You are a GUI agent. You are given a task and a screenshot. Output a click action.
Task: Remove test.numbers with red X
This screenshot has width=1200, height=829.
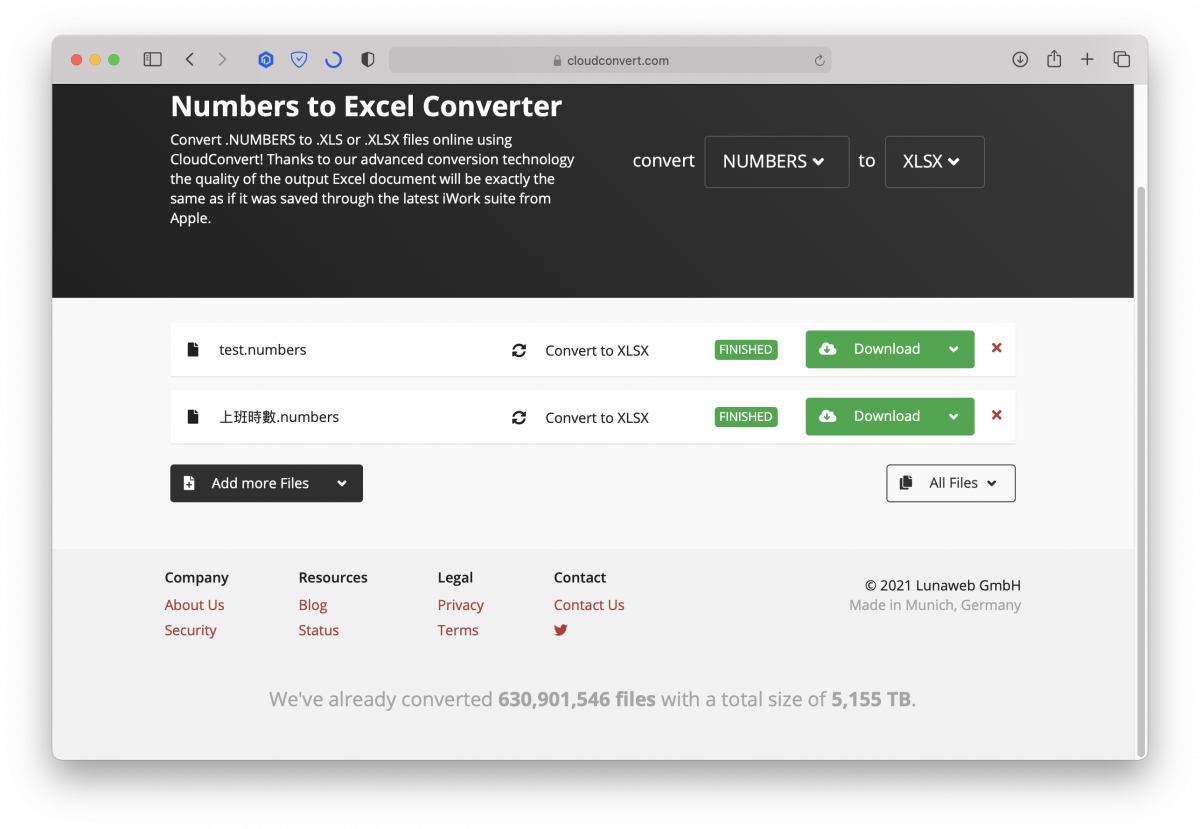(x=996, y=348)
